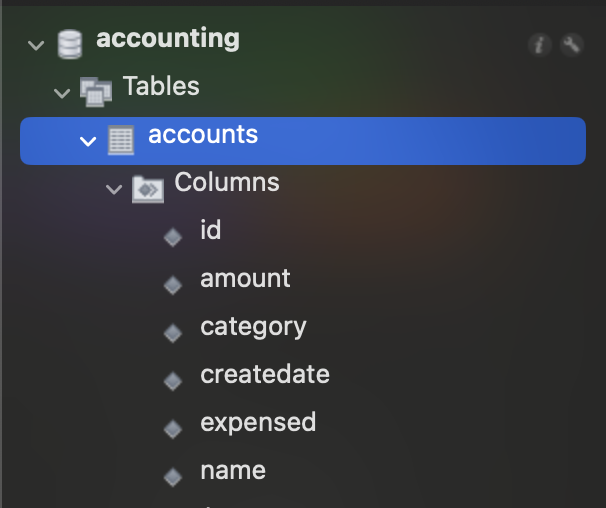Collapse the accounting schema chevron
Screen dimensions: 606x508
(x=37, y=45)
